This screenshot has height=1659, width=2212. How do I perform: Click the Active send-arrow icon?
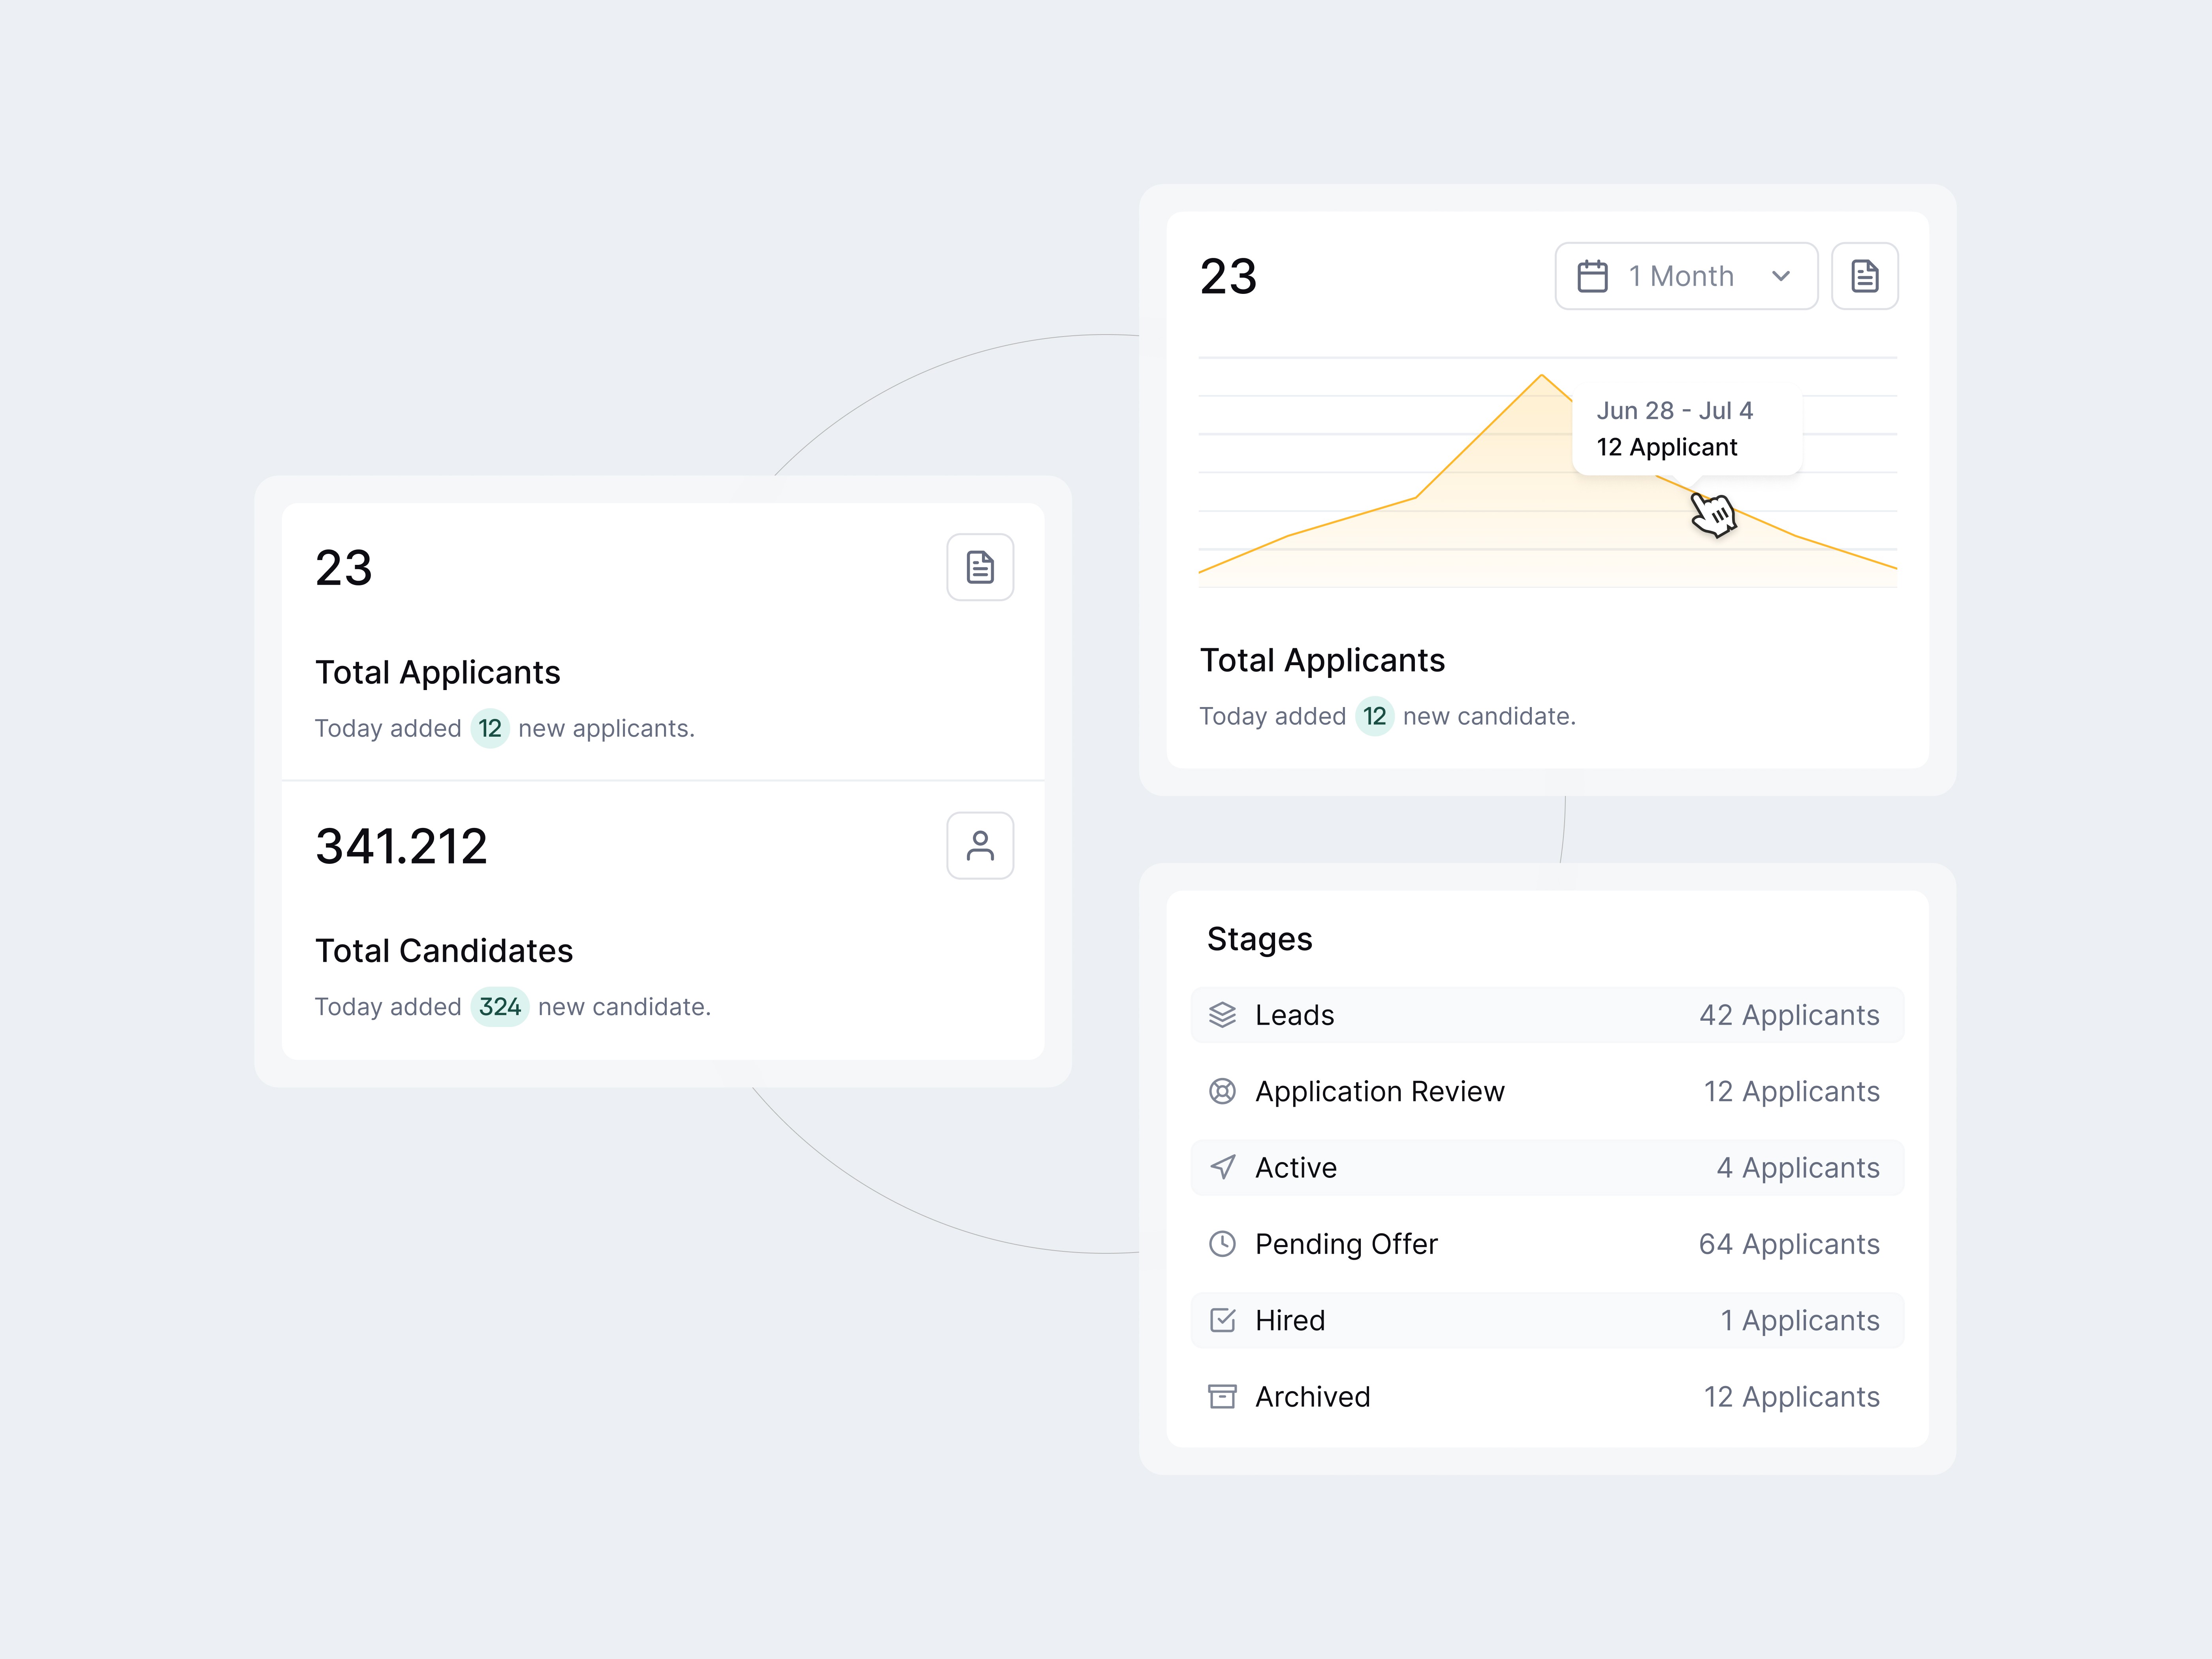click(1222, 1167)
